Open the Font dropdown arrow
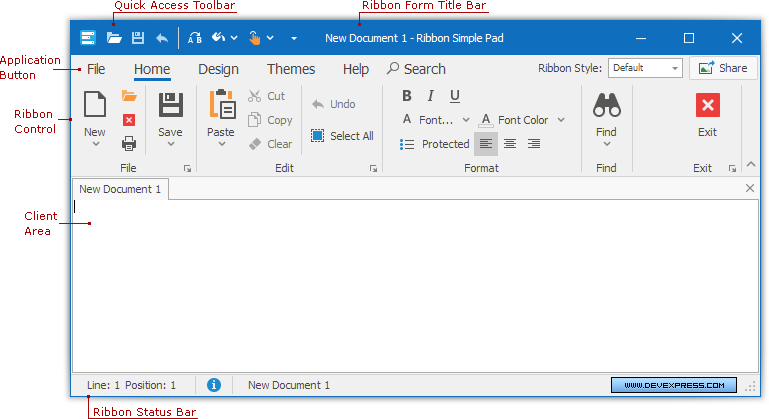 pyautogui.click(x=466, y=120)
